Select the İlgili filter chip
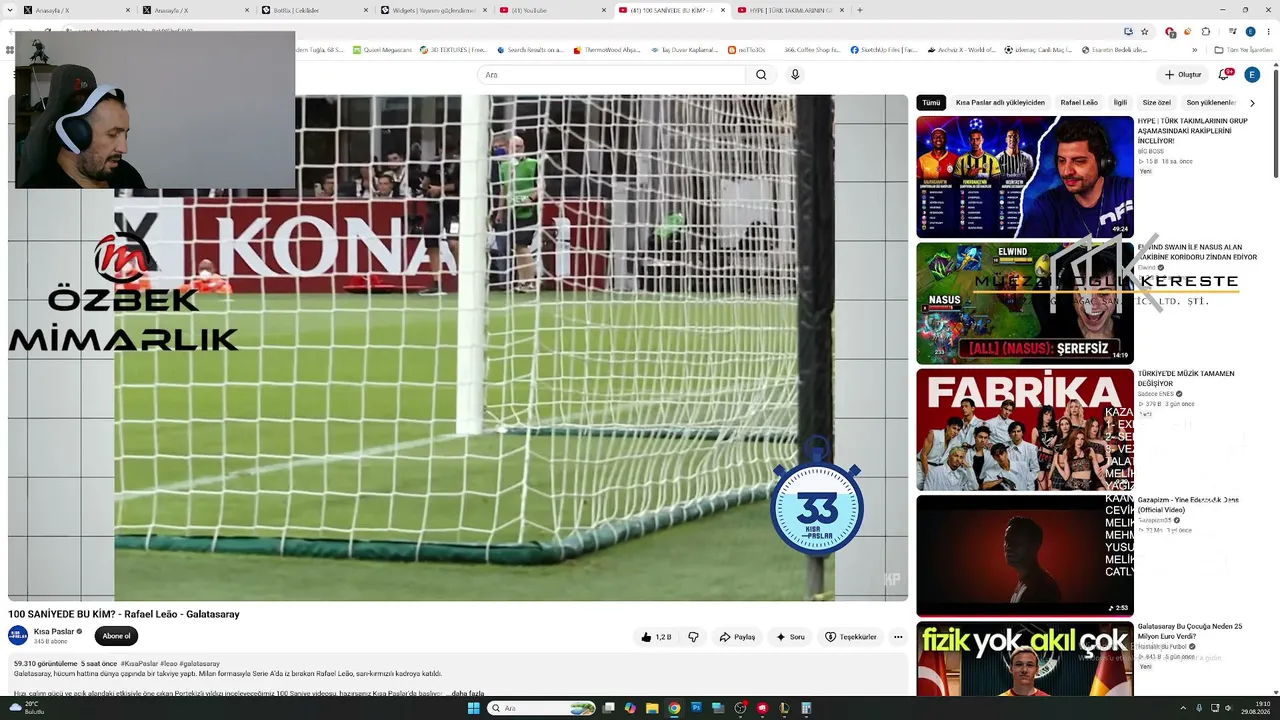1280x720 pixels. click(x=1120, y=102)
